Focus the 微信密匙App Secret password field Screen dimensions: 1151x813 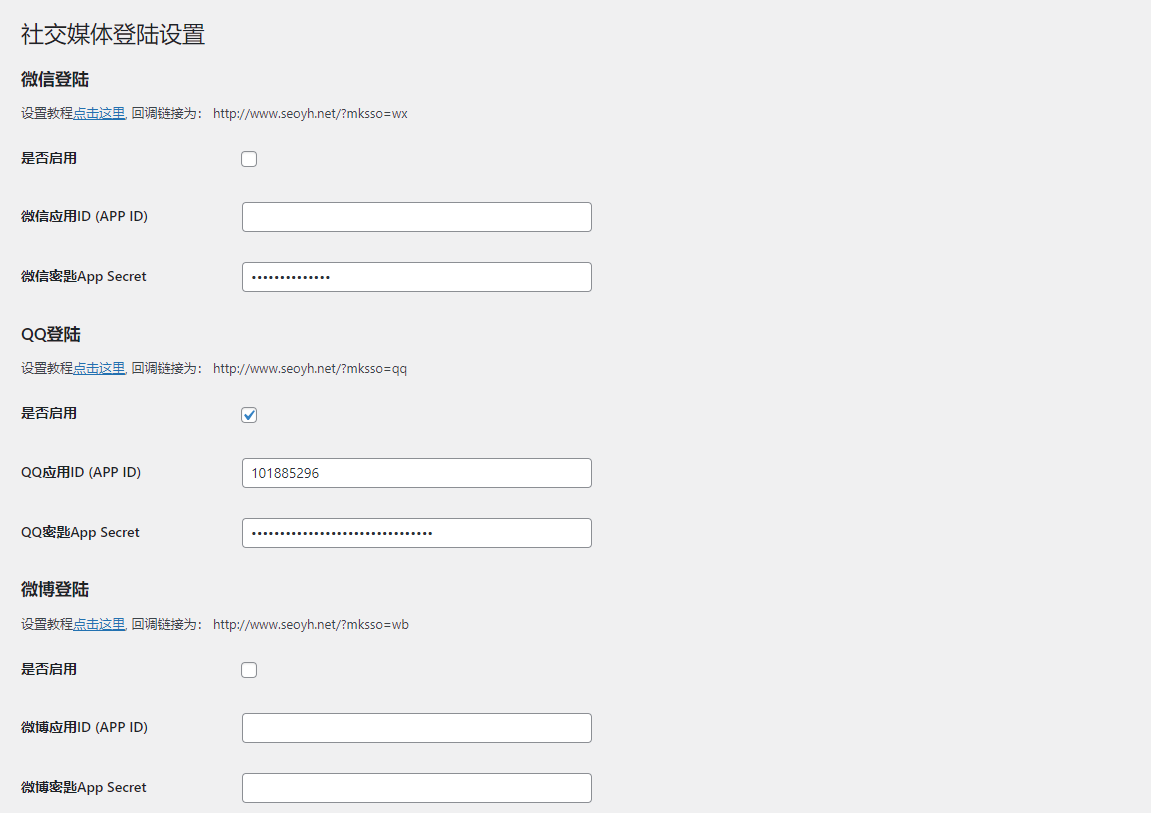tap(417, 277)
